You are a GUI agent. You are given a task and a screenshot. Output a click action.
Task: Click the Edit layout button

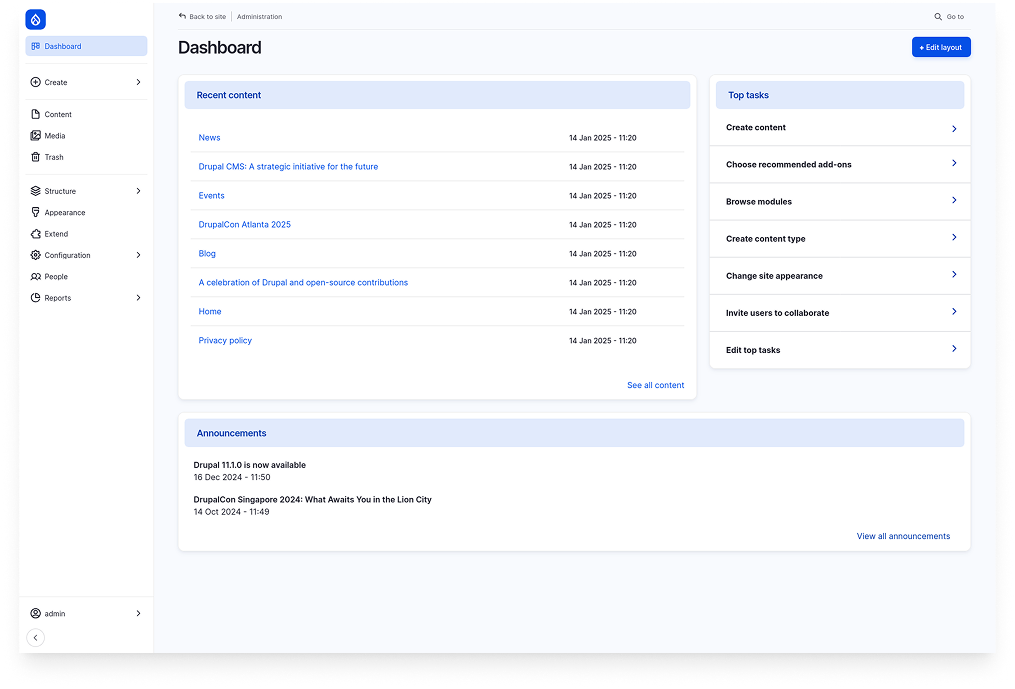[940, 47]
